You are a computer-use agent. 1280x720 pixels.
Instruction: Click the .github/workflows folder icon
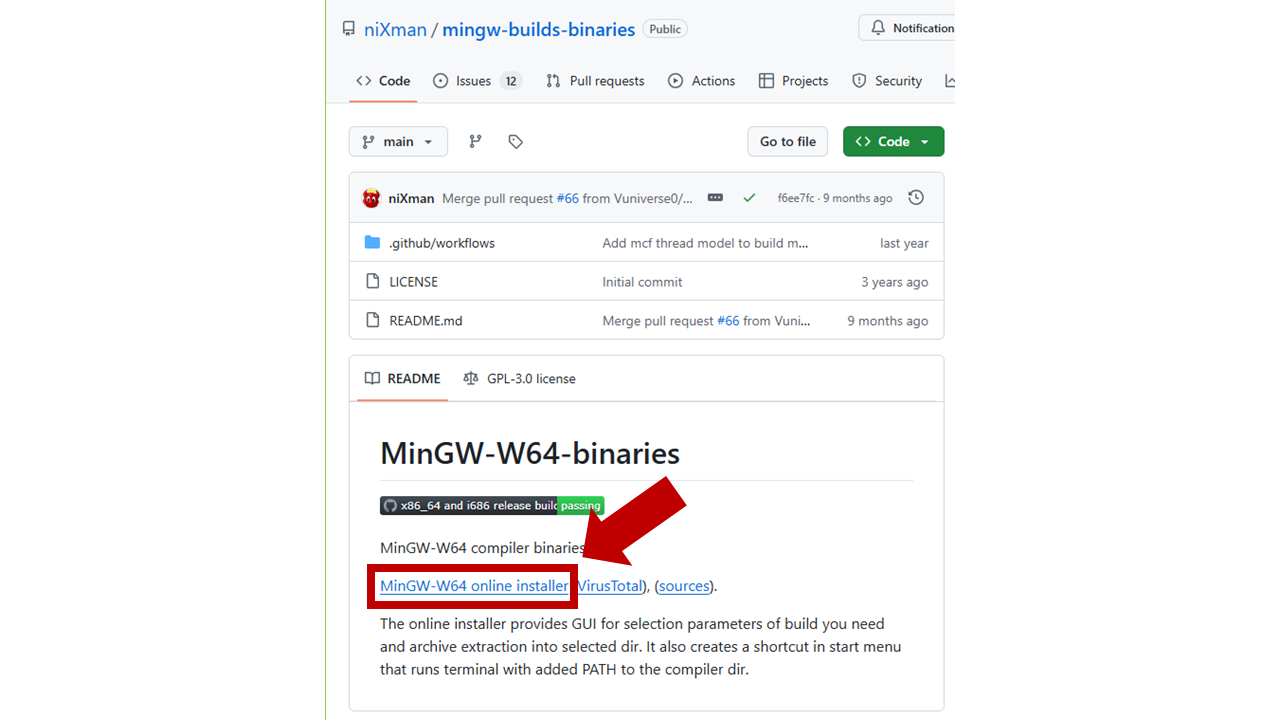pyautogui.click(x=373, y=242)
